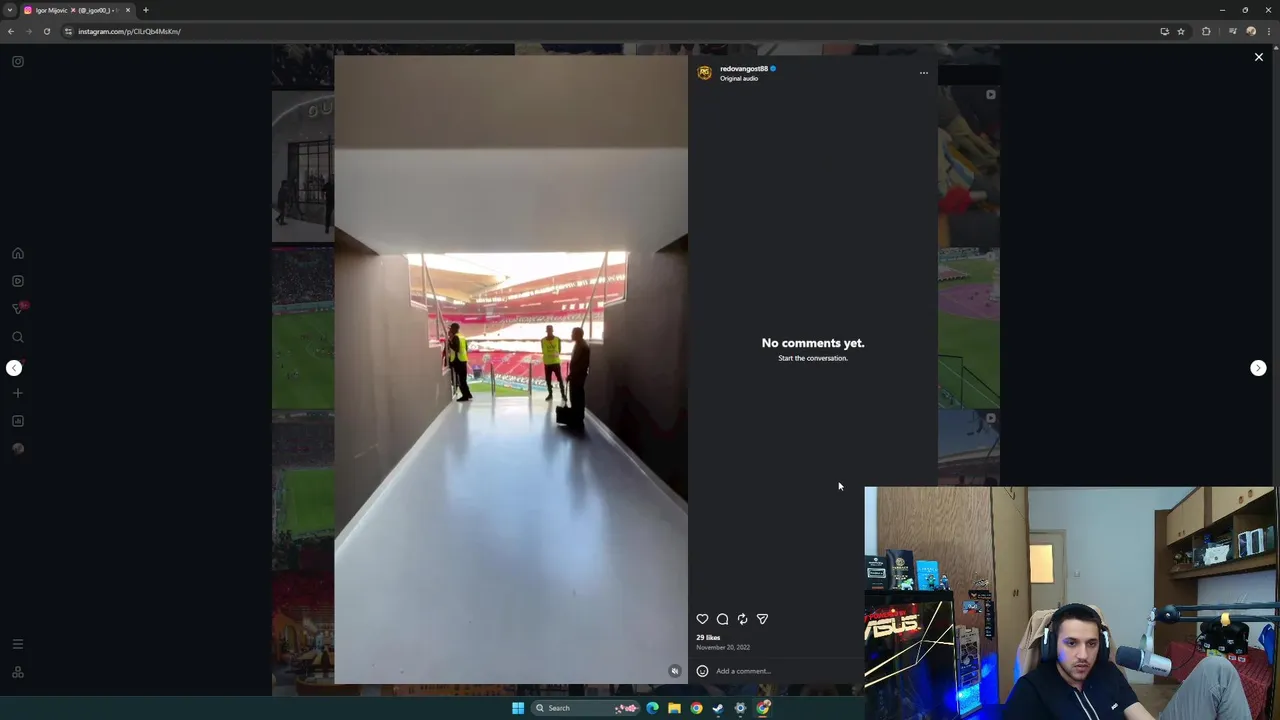
Task: Close the Igor Mijovic browser tab
Action: pos(127,10)
